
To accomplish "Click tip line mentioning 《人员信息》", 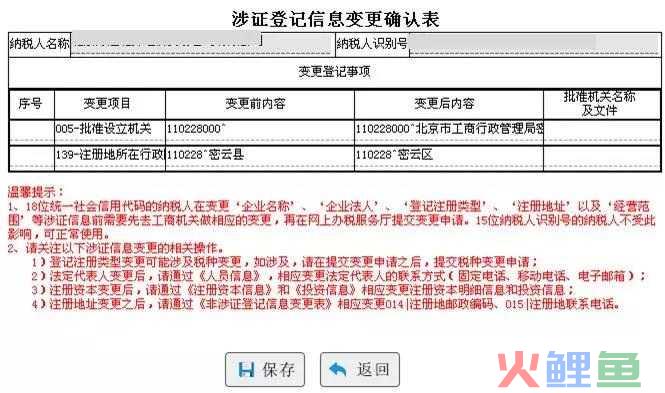I will click(x=338, y=276).
